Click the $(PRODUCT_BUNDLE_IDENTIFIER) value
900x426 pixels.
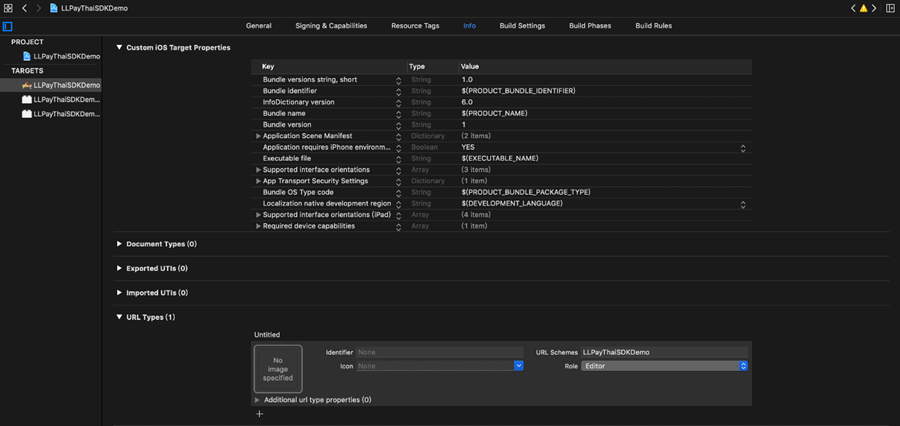[518, 91]
